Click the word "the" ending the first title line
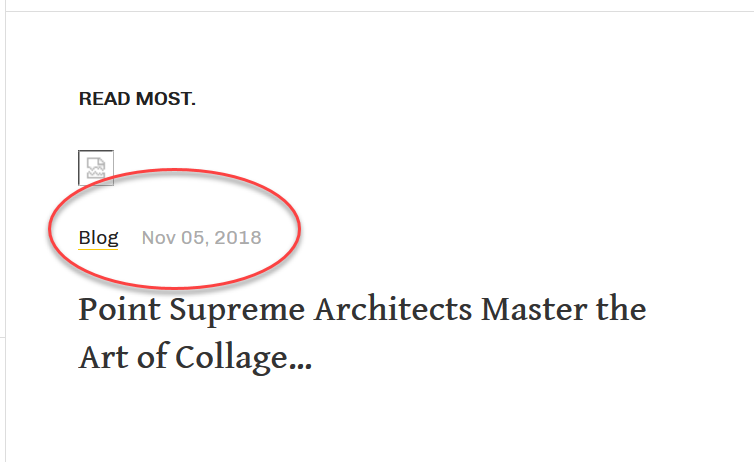 click(619, 309)
